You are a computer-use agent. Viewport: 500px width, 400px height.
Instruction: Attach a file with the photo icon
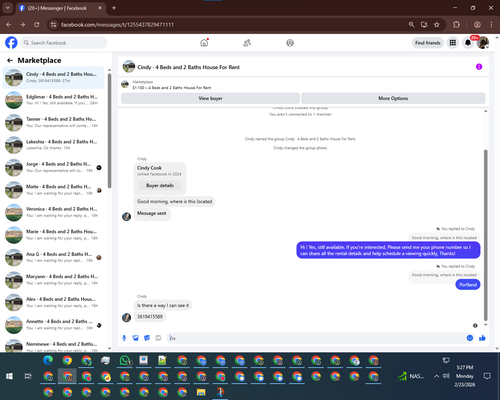pyautogui.click(x=135, y=338)
